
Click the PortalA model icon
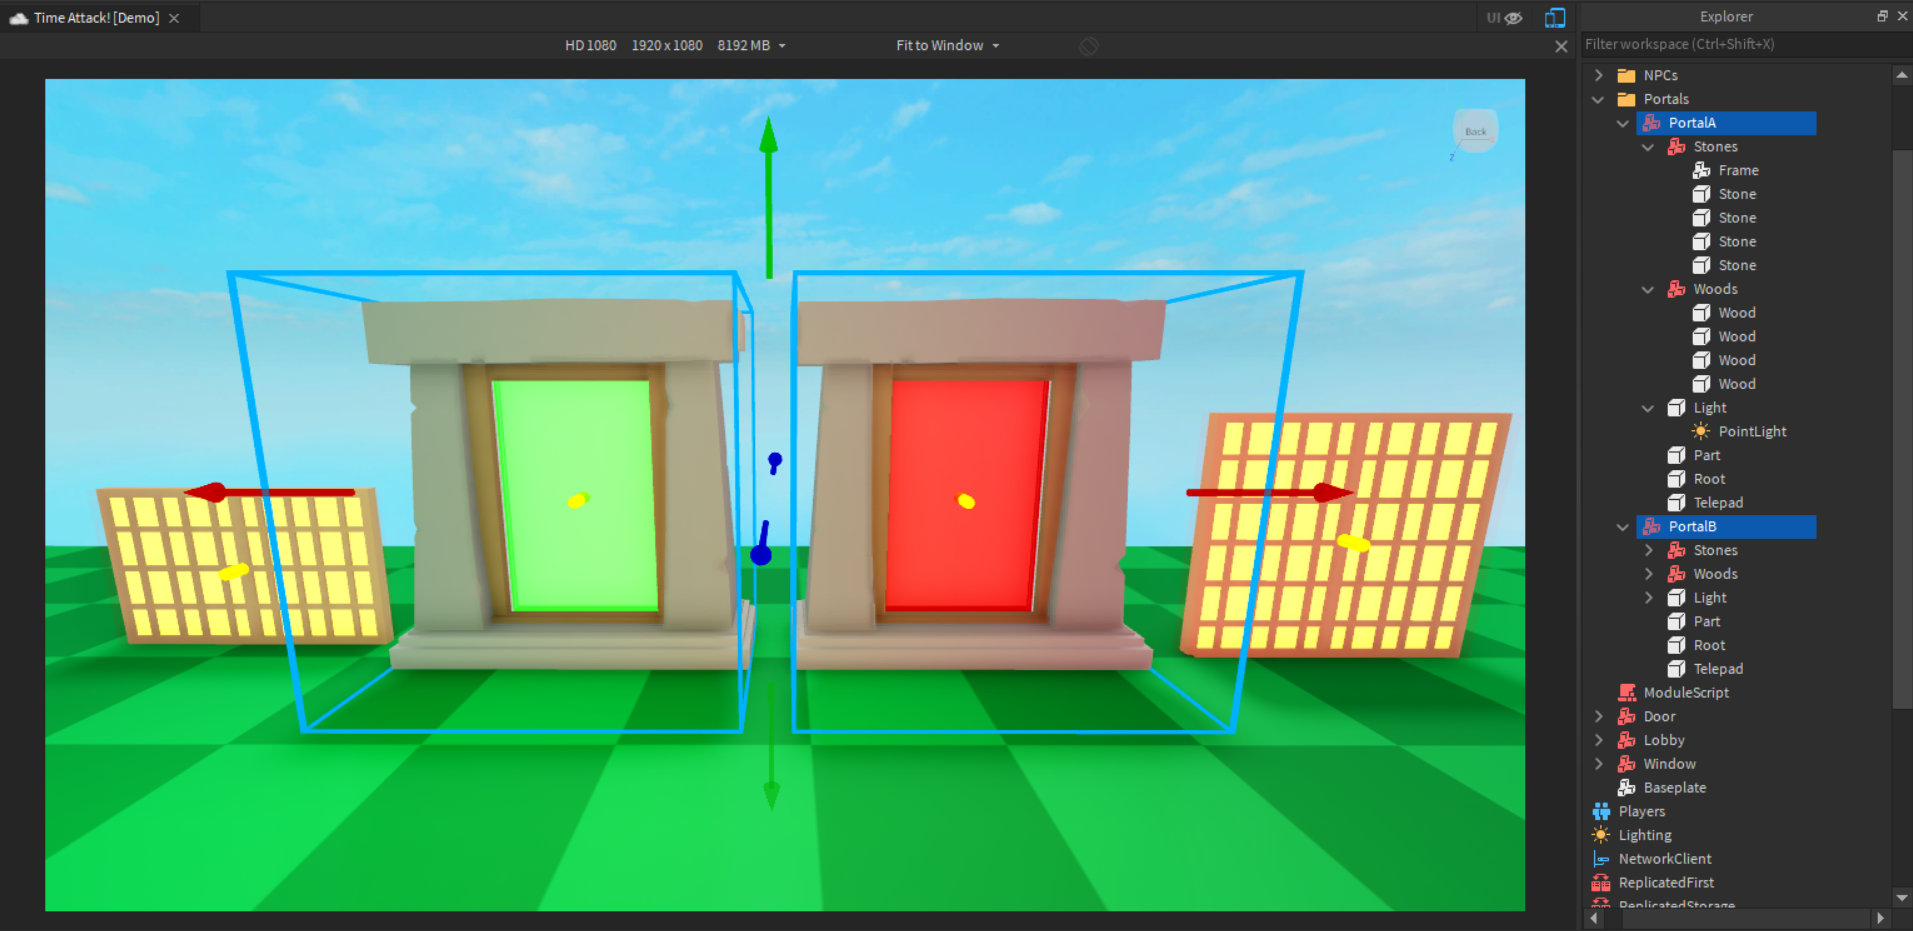[1652, 123]
